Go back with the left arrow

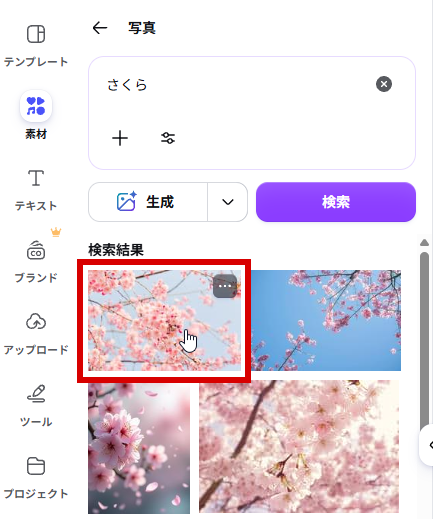[100, 28]
